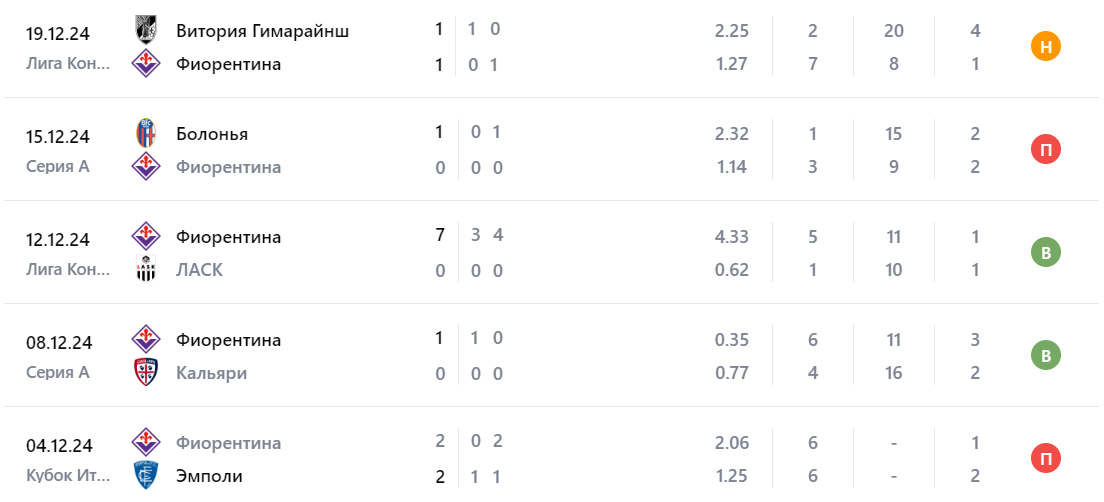Click green win badge for Cagliari match
The height and width of the screenshot is (502, 1104).
pyautogui.click(x=1046, y=356)
